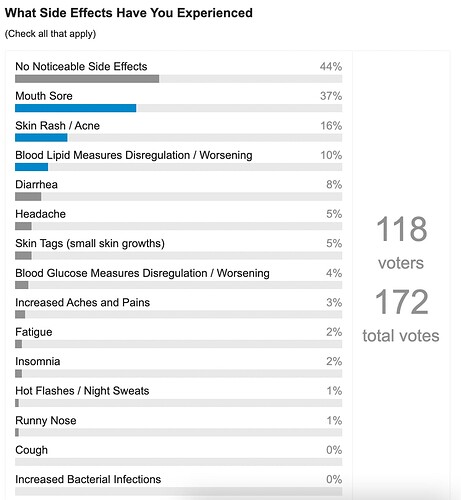
Task: Select the blue Mouth Sore bar
Action: 76,108
